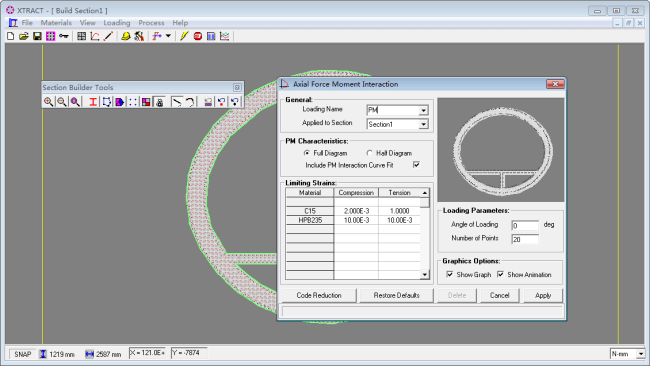Toggle the SNAP button in status bar
This screenshot has height=366, width=650.
[x=22, y=354]
